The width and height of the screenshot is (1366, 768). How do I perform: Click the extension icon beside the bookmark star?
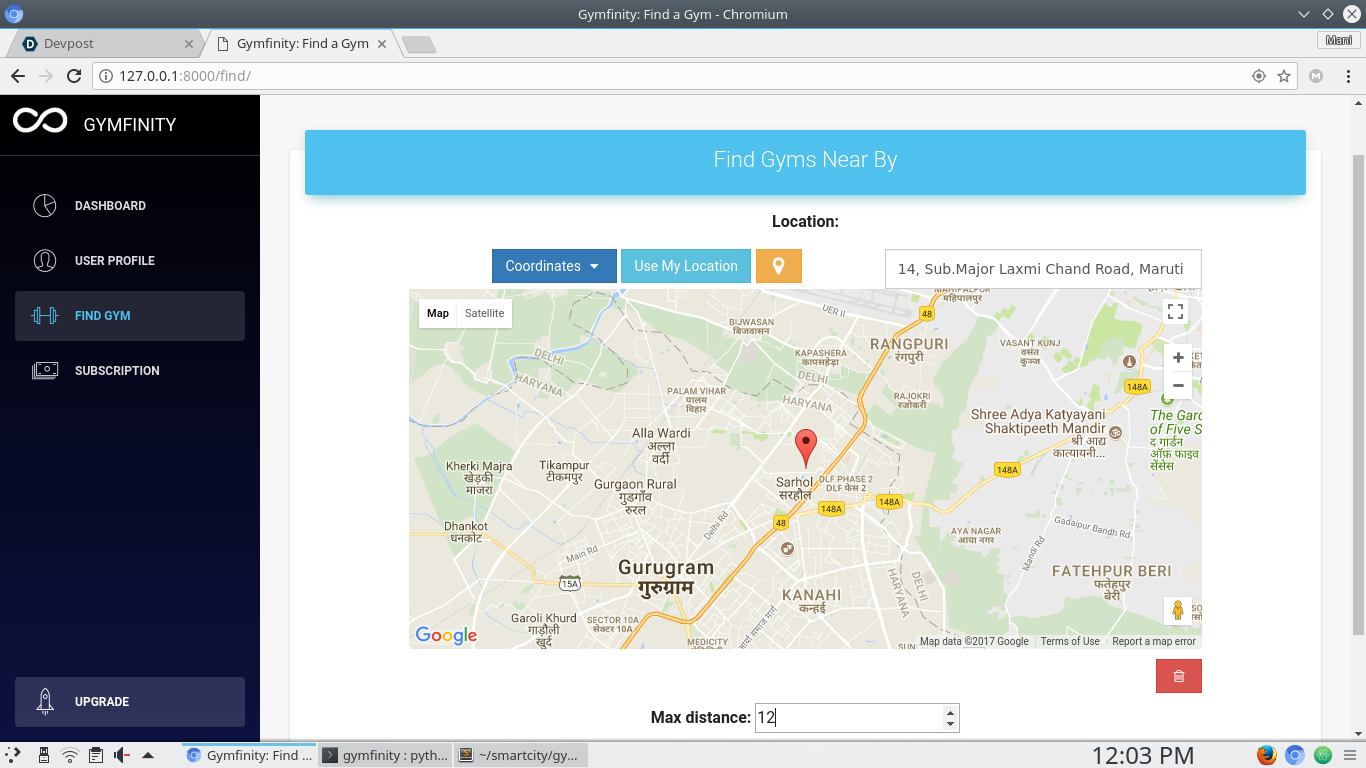point(1317,76)
